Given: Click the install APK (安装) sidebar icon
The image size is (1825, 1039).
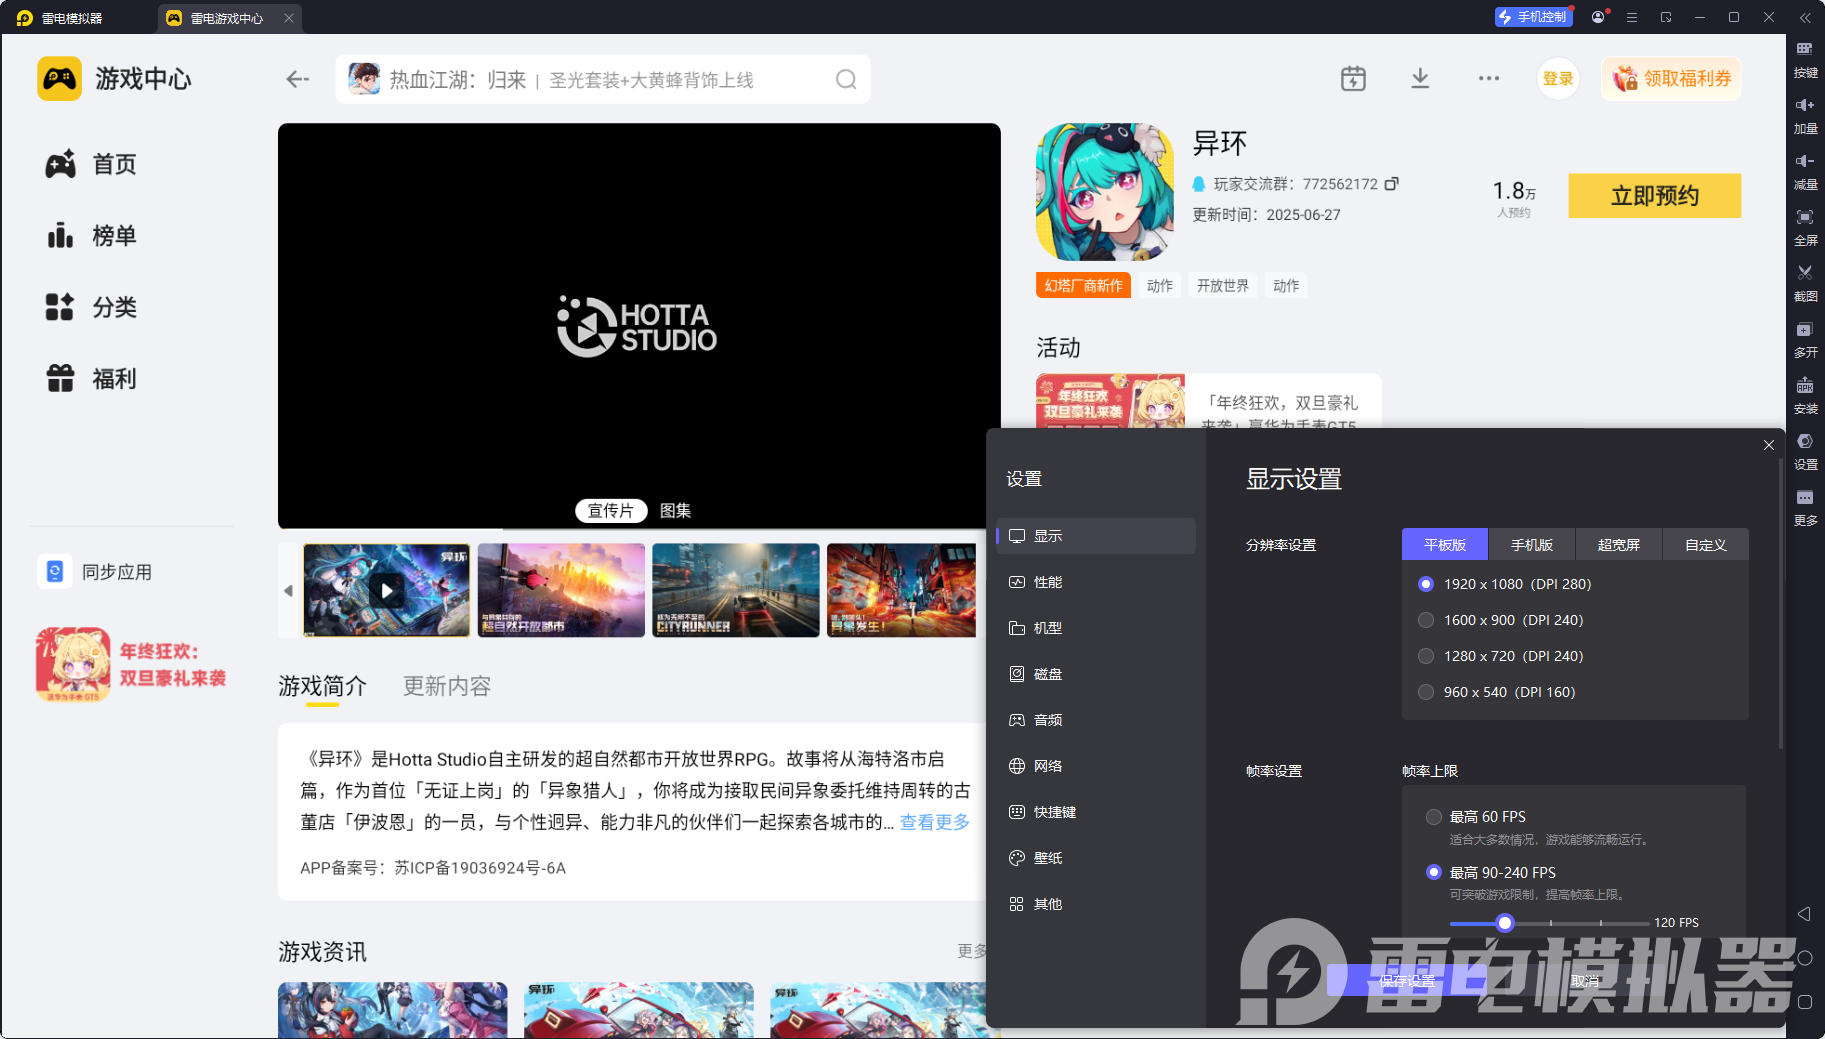Looking at the screenshot, I should (x=1805, y=393).
